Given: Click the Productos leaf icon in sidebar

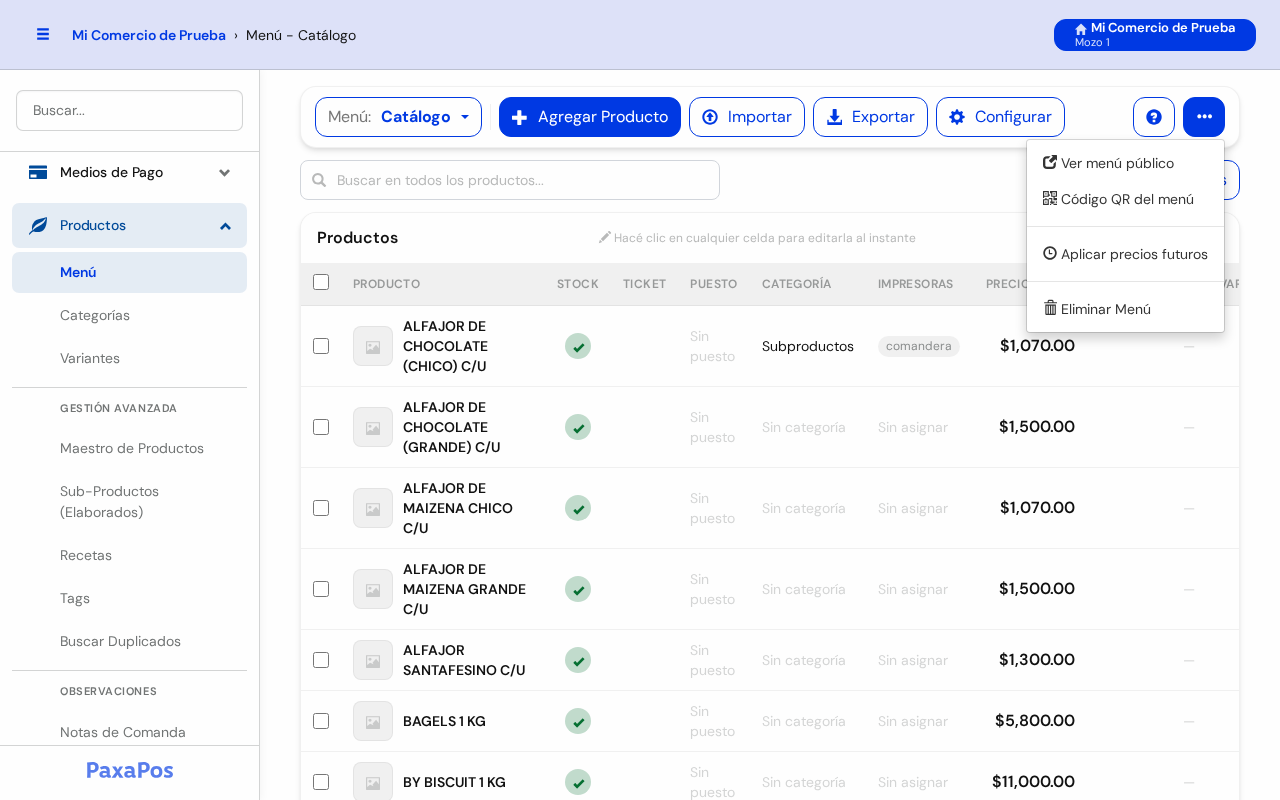Looking at the screenshot, I should click(38, 225).
